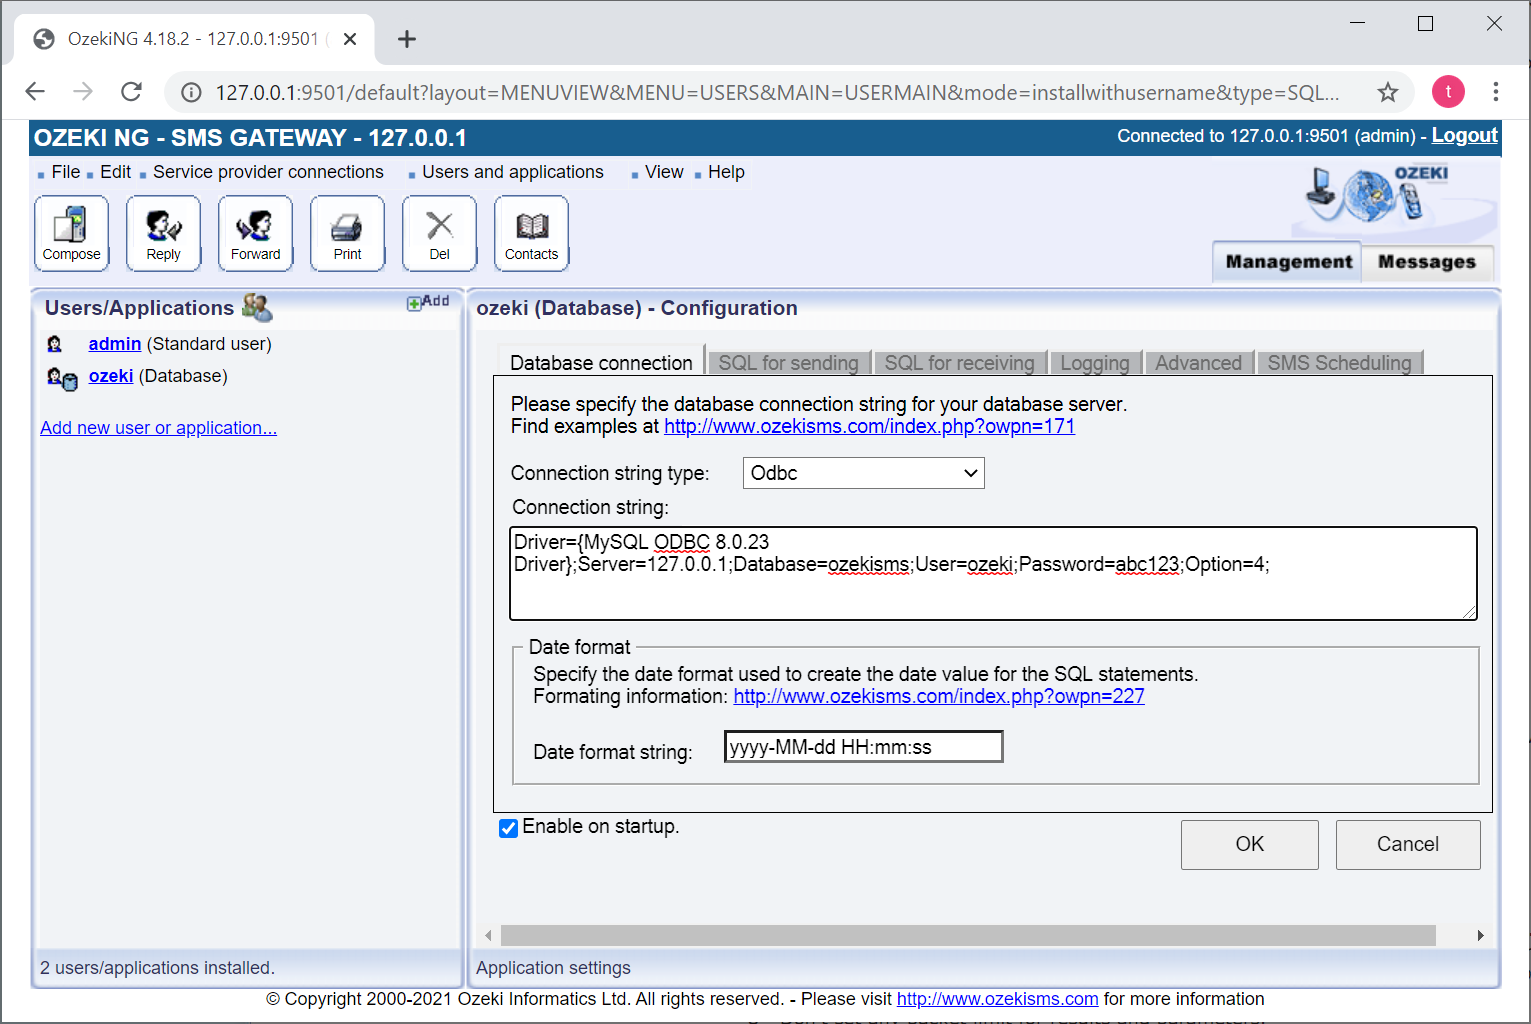Click the admin user icon in Users/Applications
Viewport: 1531px width, 1024px height.
[x=54, y=343]
